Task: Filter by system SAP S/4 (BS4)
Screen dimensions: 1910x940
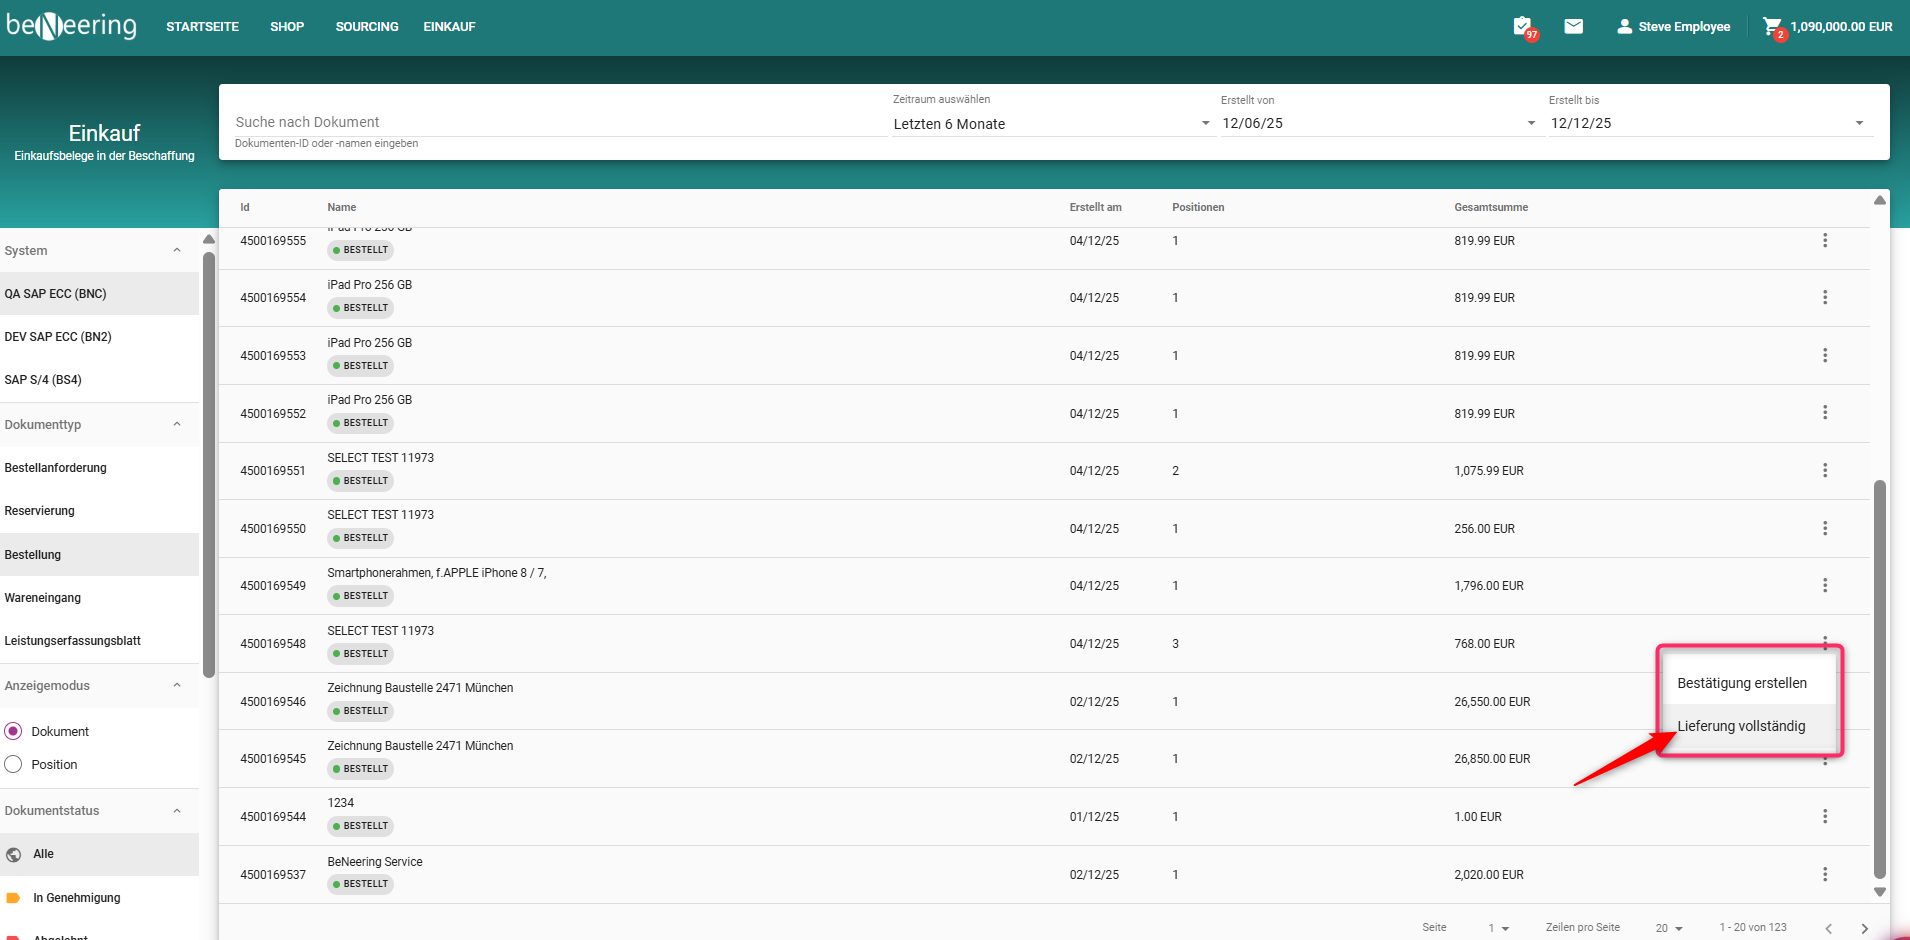Action: tap(99, 379)
